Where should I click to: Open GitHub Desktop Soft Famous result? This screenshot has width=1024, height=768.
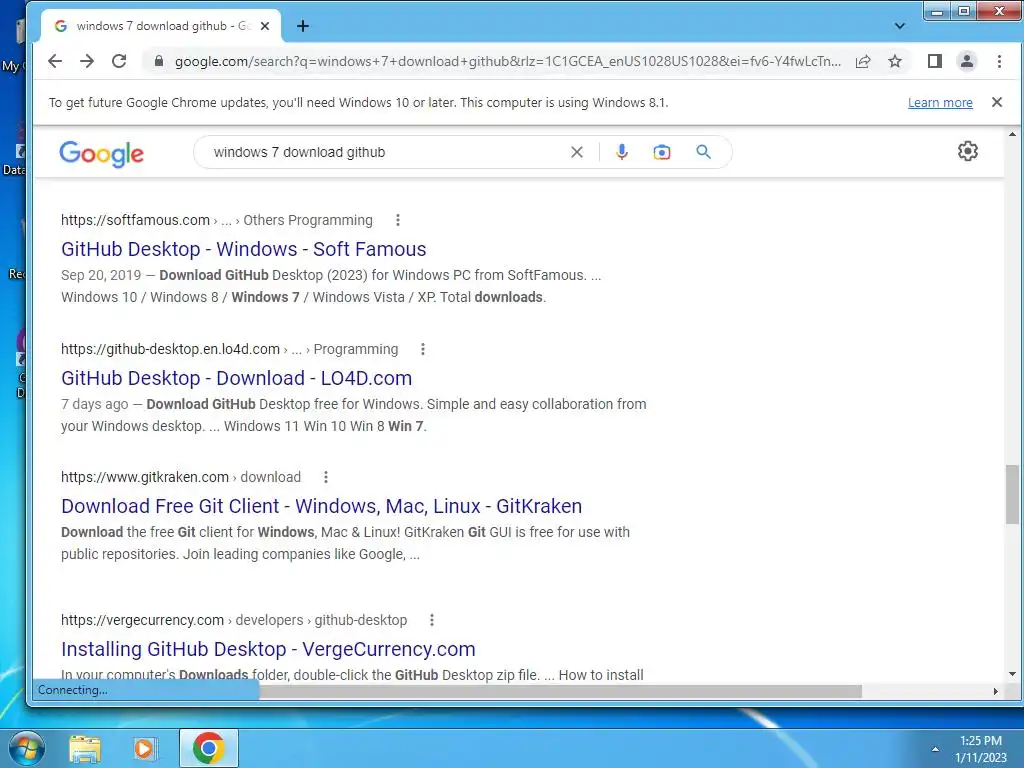click(x=244, y=249)
